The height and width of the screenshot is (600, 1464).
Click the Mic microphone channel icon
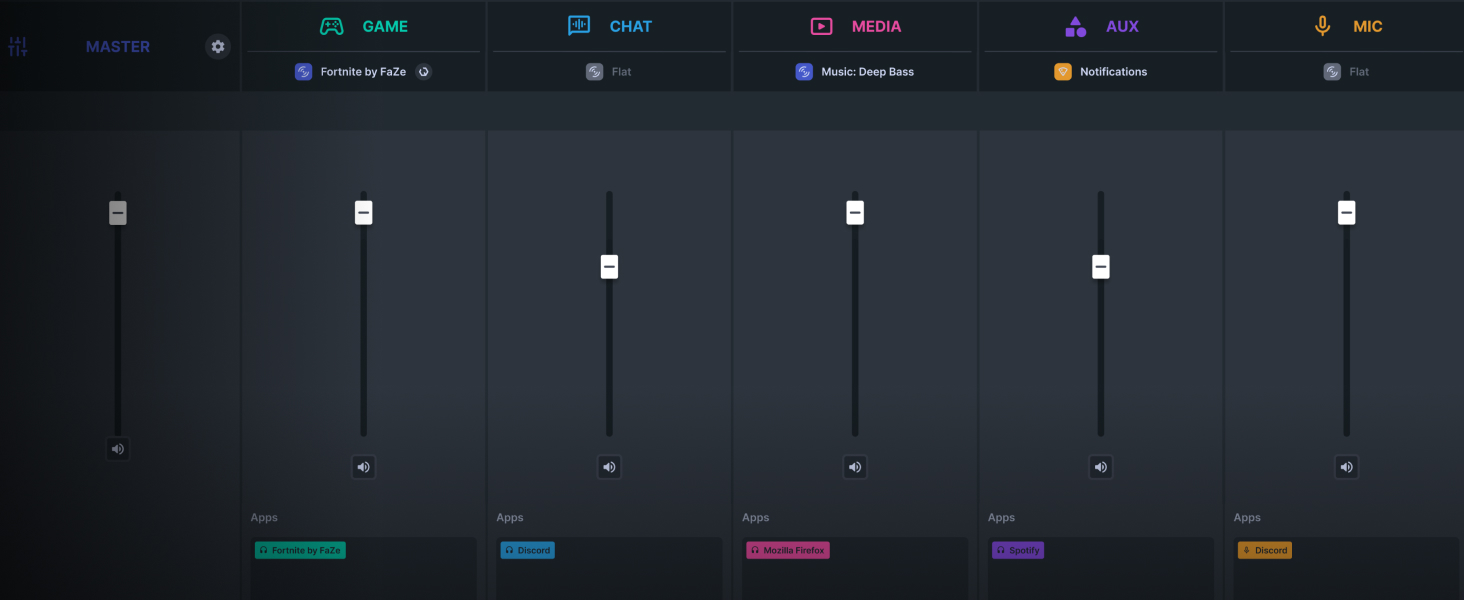coord(1322,26)
